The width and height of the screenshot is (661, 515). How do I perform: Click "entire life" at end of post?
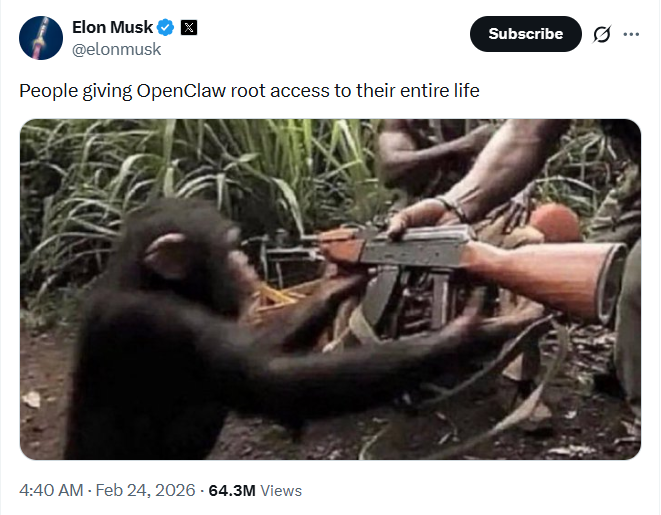click(x=440, y=91)
